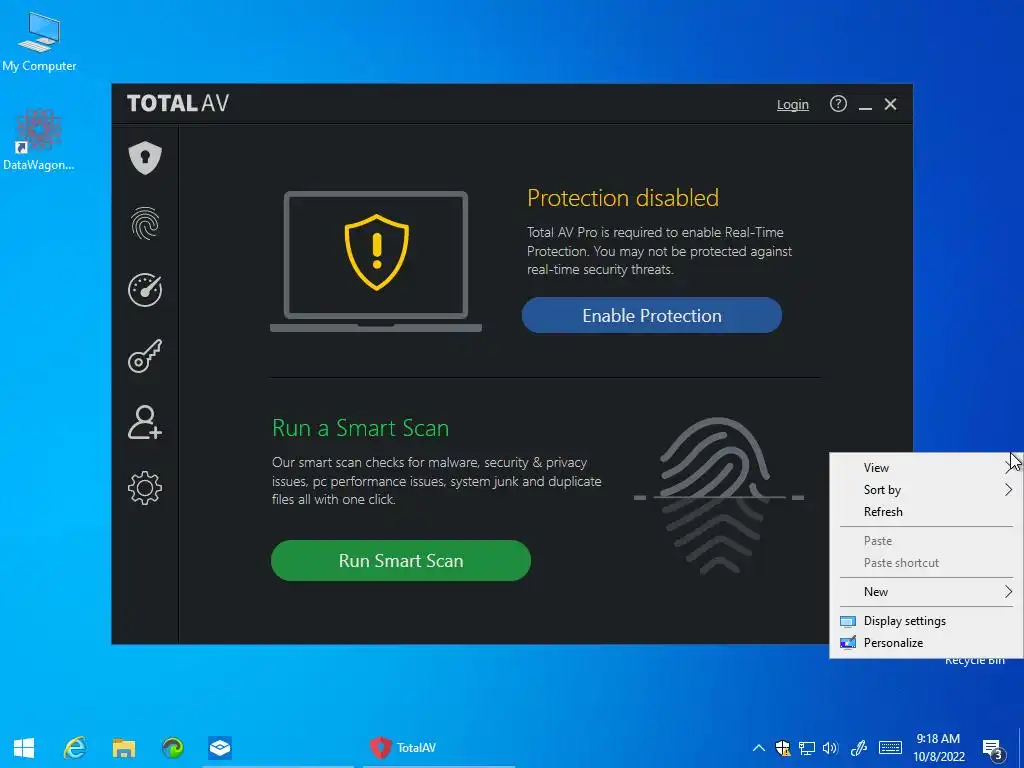Click the laptop warning shield illustration

point(376,261)
